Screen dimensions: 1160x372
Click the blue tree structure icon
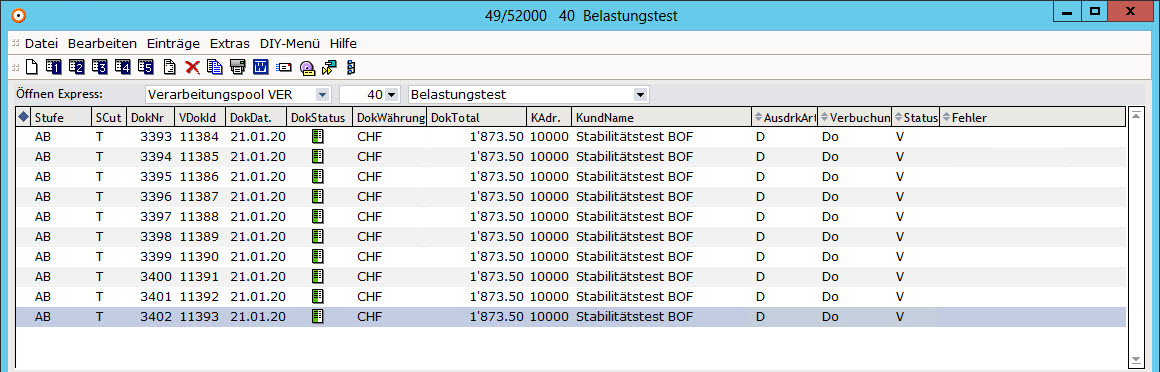click(x=351, y=67)
